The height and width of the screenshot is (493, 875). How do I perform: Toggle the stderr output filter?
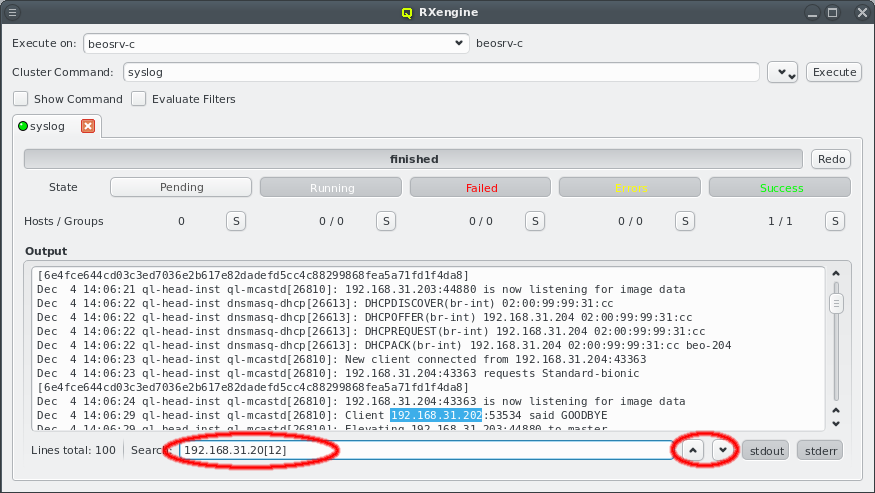pos(819,450)
